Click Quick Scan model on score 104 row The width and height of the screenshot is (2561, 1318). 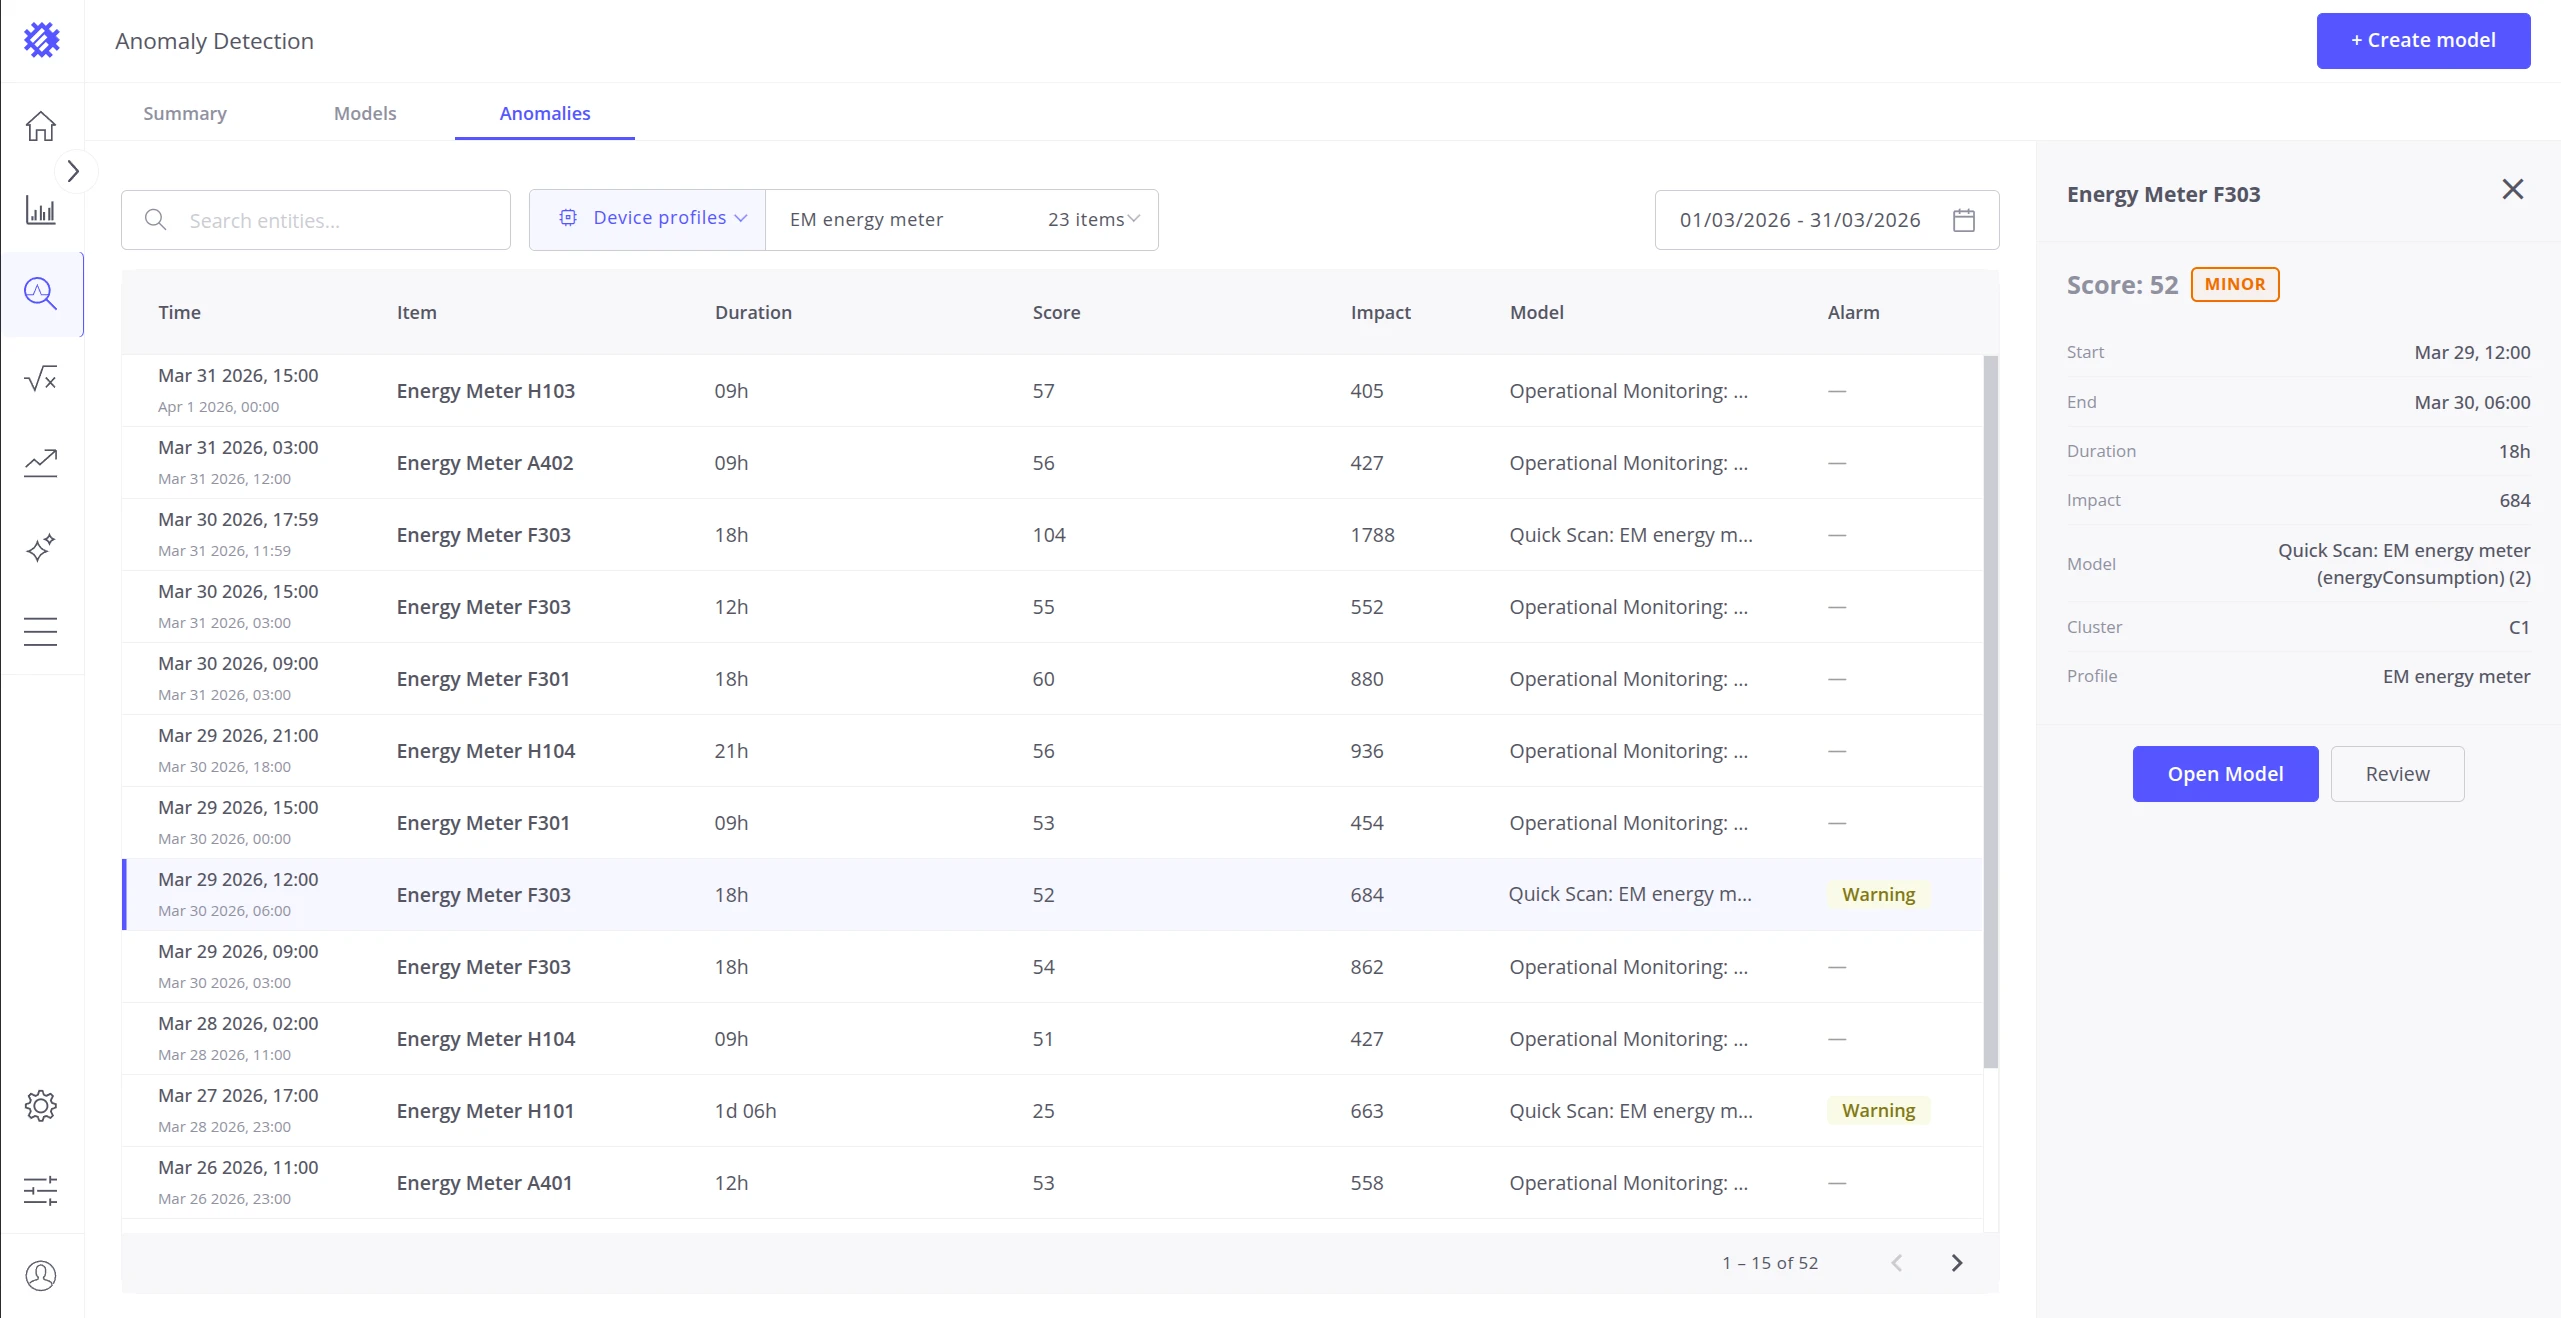(1631, 535)
